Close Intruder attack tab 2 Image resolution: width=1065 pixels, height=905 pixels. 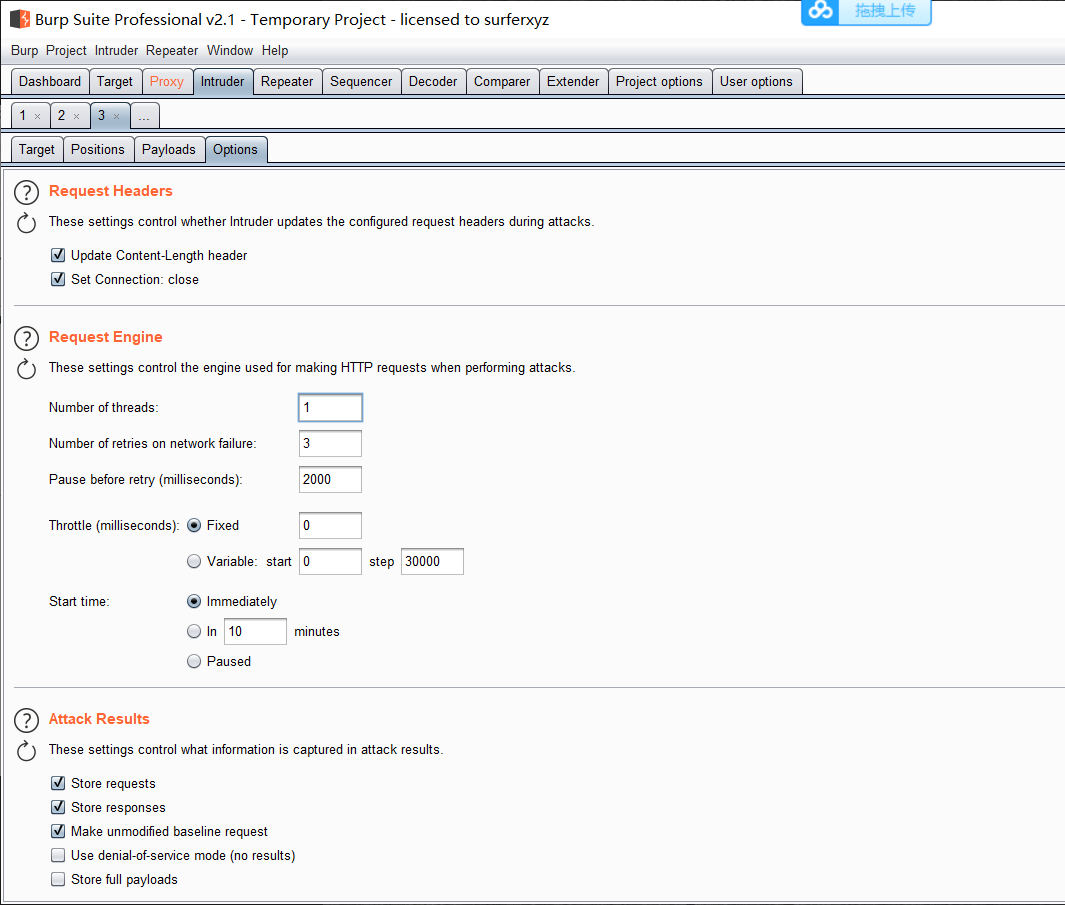(x=77, y=116)
